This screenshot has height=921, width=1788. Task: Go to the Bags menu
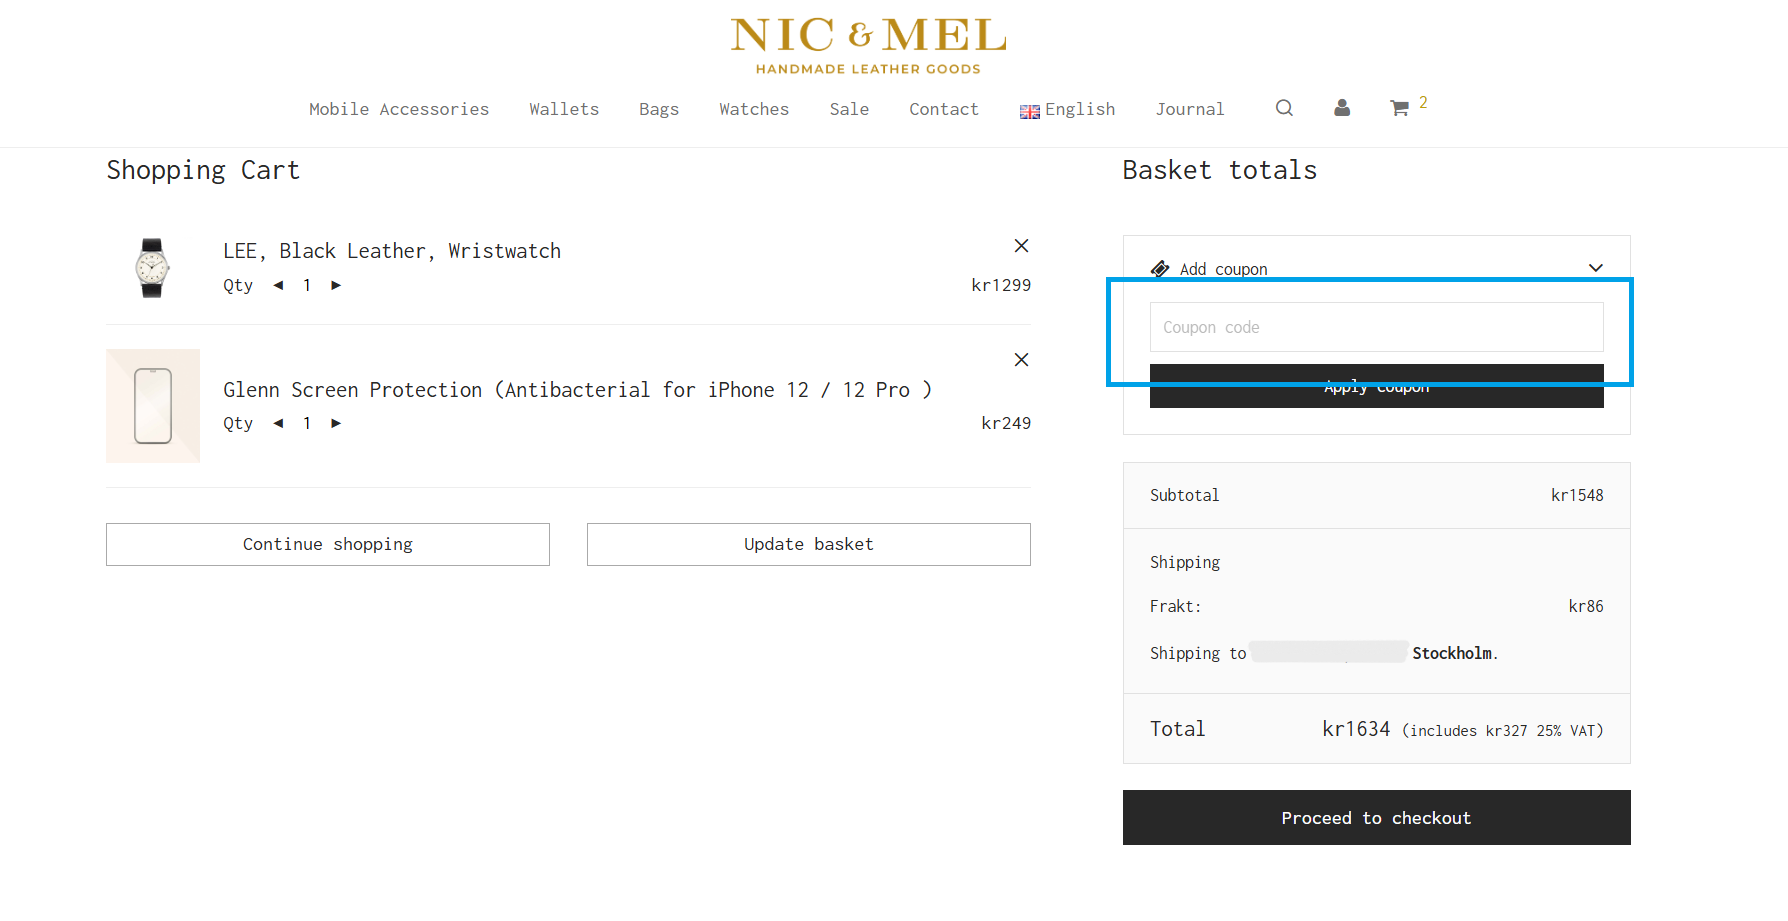coord(659,109)
